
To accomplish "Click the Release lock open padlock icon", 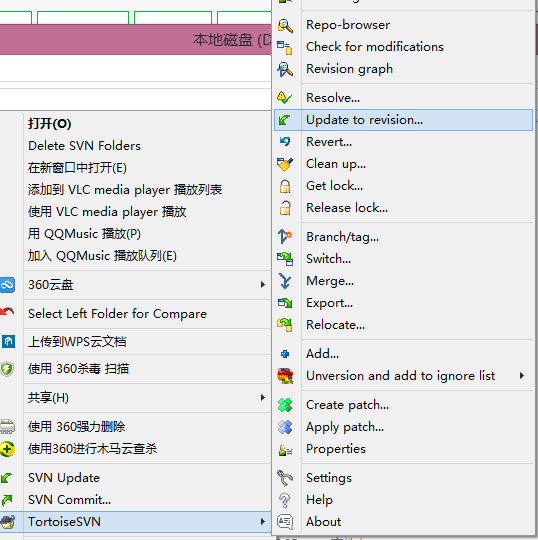I will [285, 208].
